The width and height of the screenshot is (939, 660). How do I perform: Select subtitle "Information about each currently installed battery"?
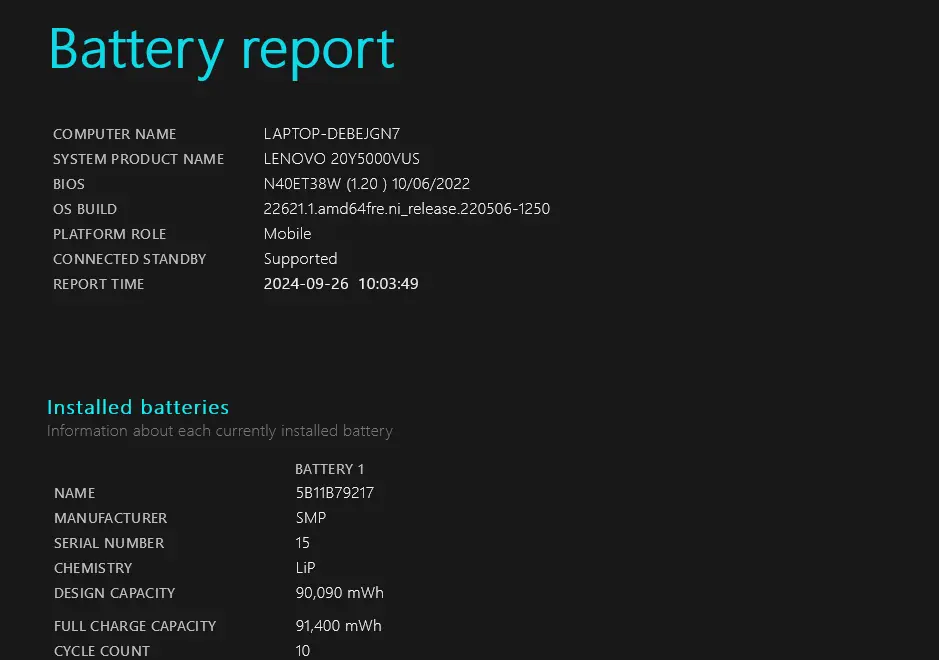[220, 431]
